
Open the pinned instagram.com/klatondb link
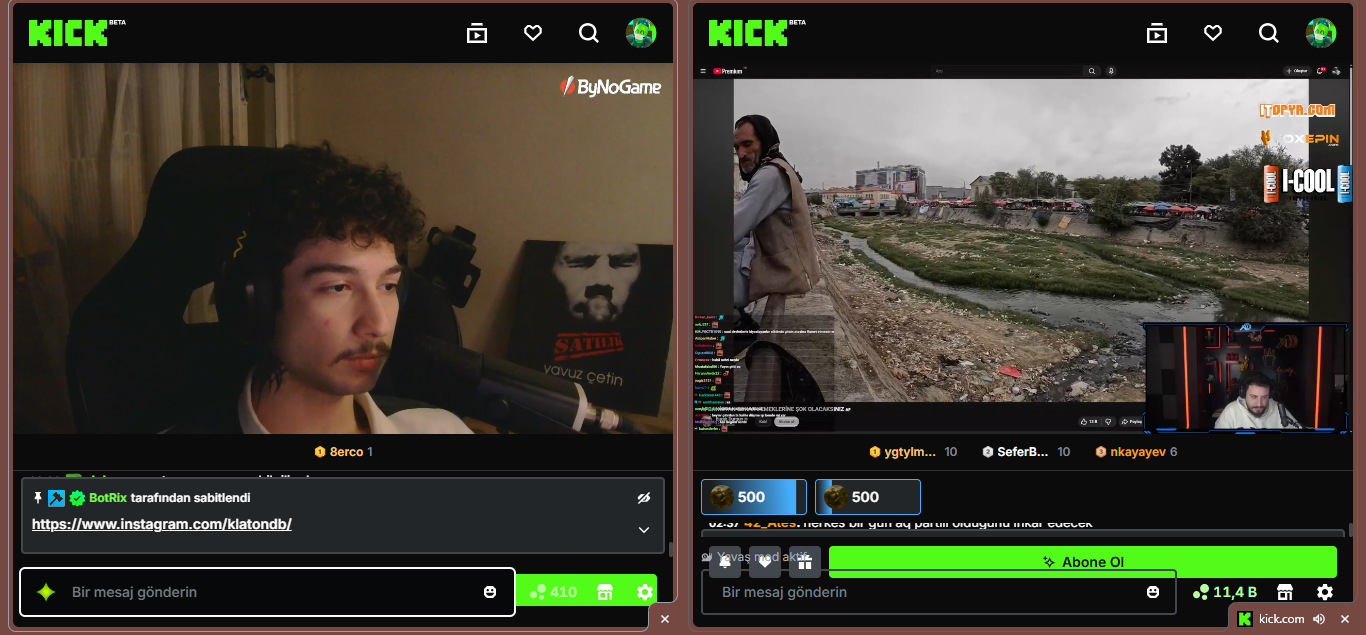coord(162,524)
